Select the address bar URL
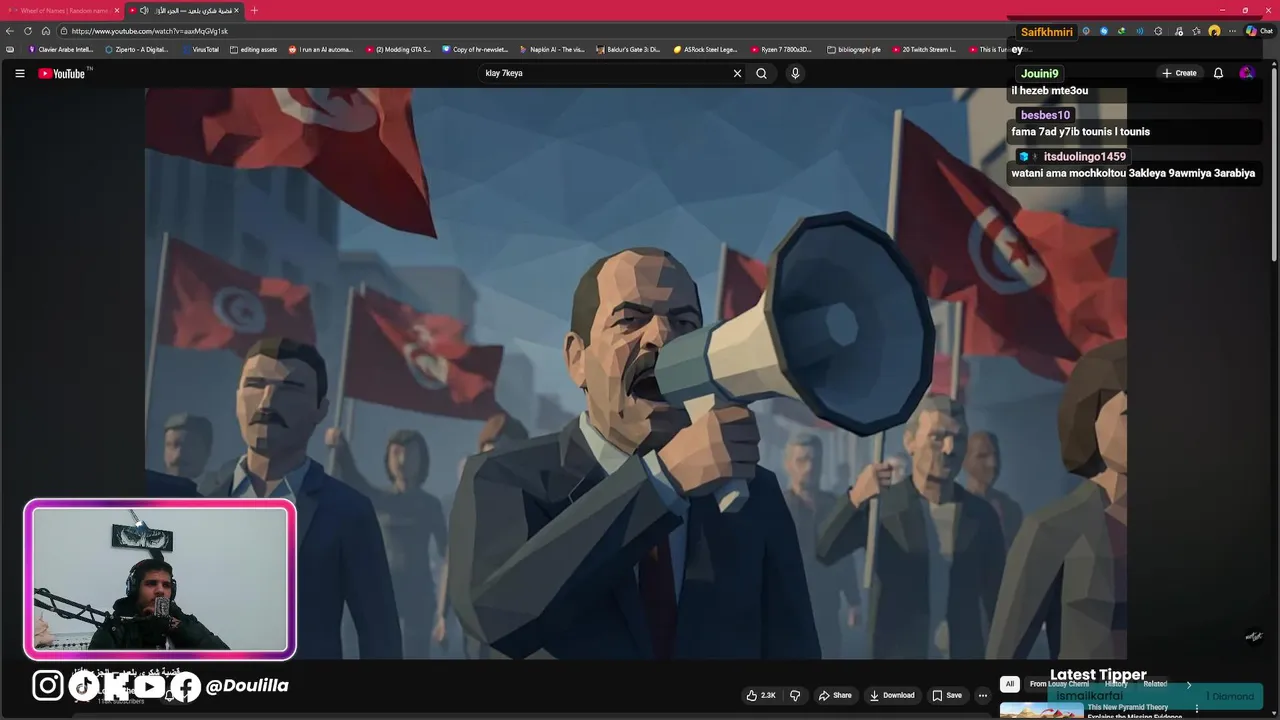 (x=150, y=31)
